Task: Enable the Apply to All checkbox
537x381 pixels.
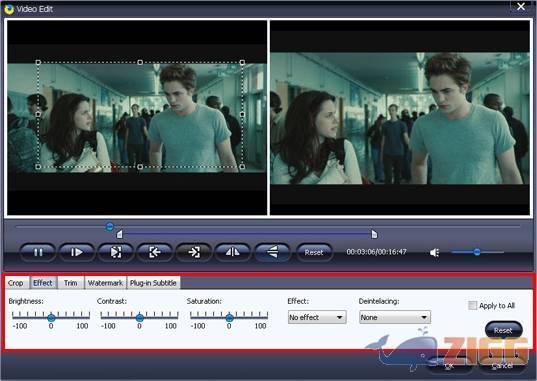Action: click(x=473, y=305)
